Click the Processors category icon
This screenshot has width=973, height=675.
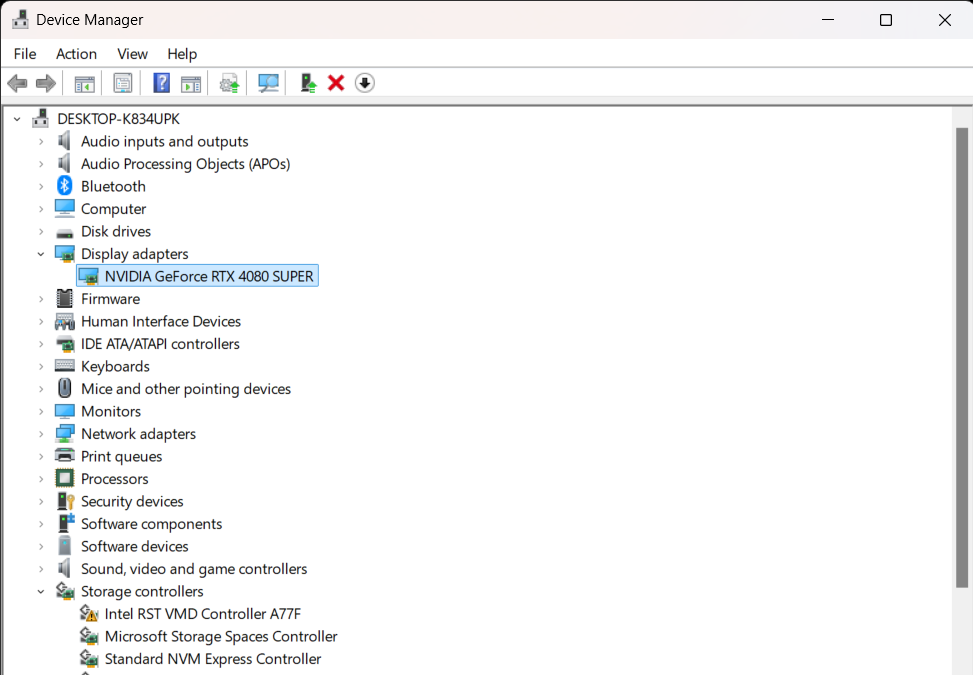65,478
